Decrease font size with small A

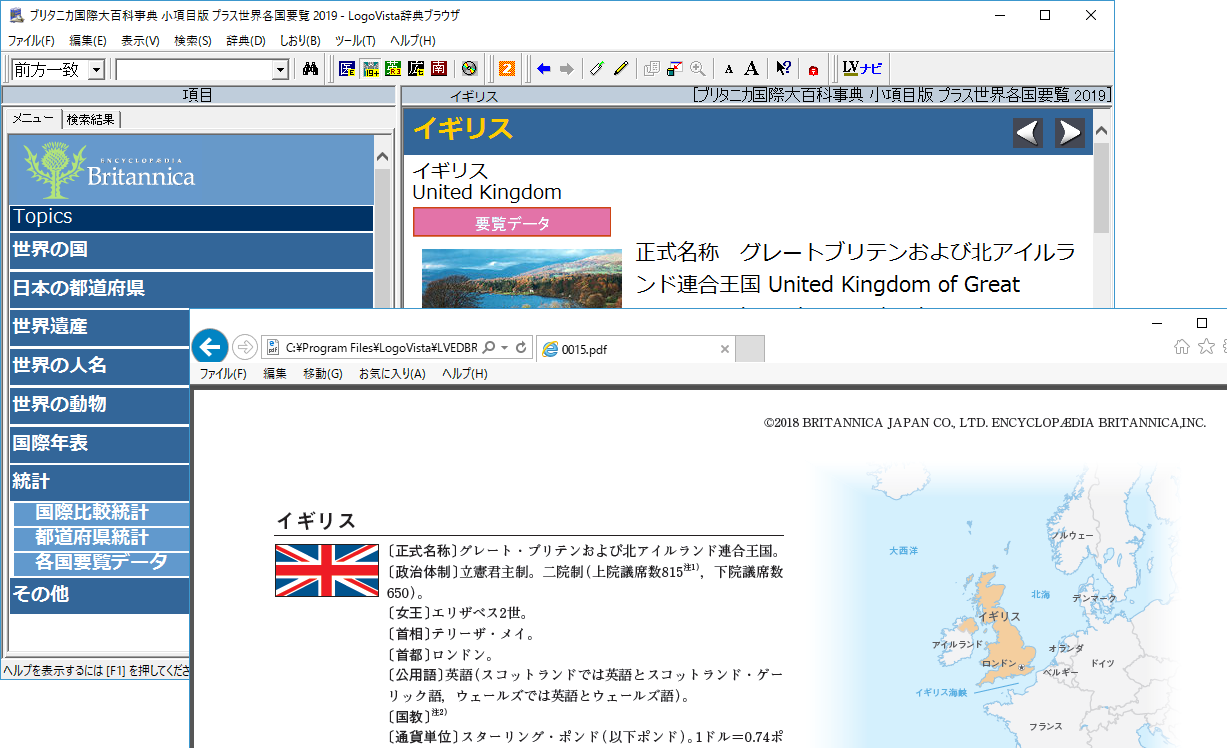729,69
